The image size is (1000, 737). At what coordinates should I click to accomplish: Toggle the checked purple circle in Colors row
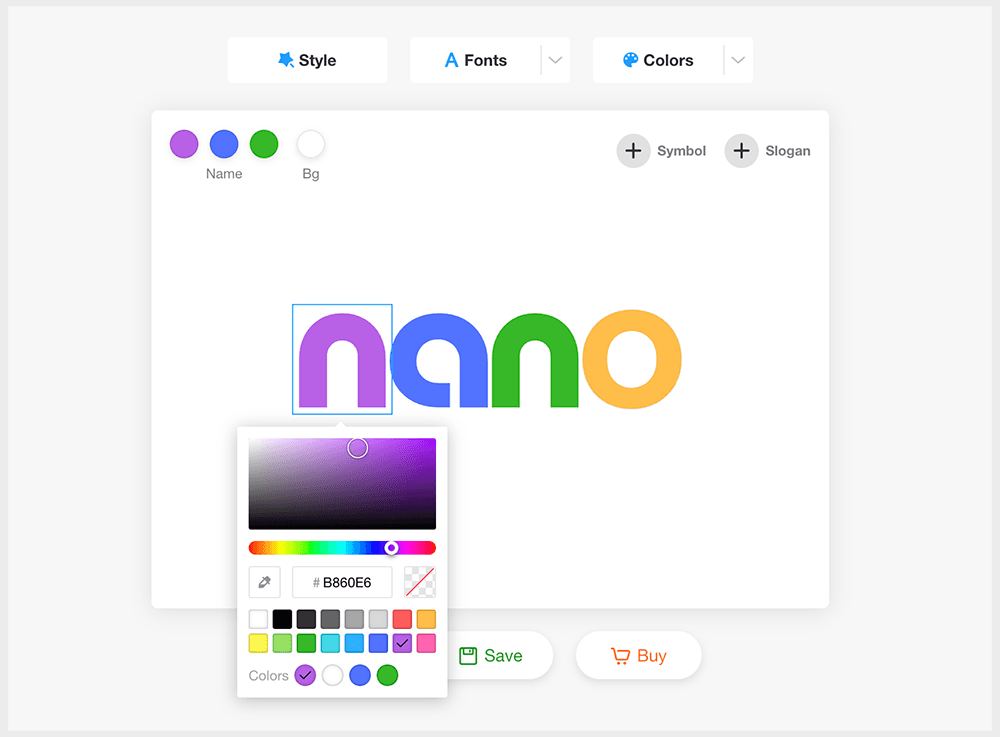tap(305, 675)
